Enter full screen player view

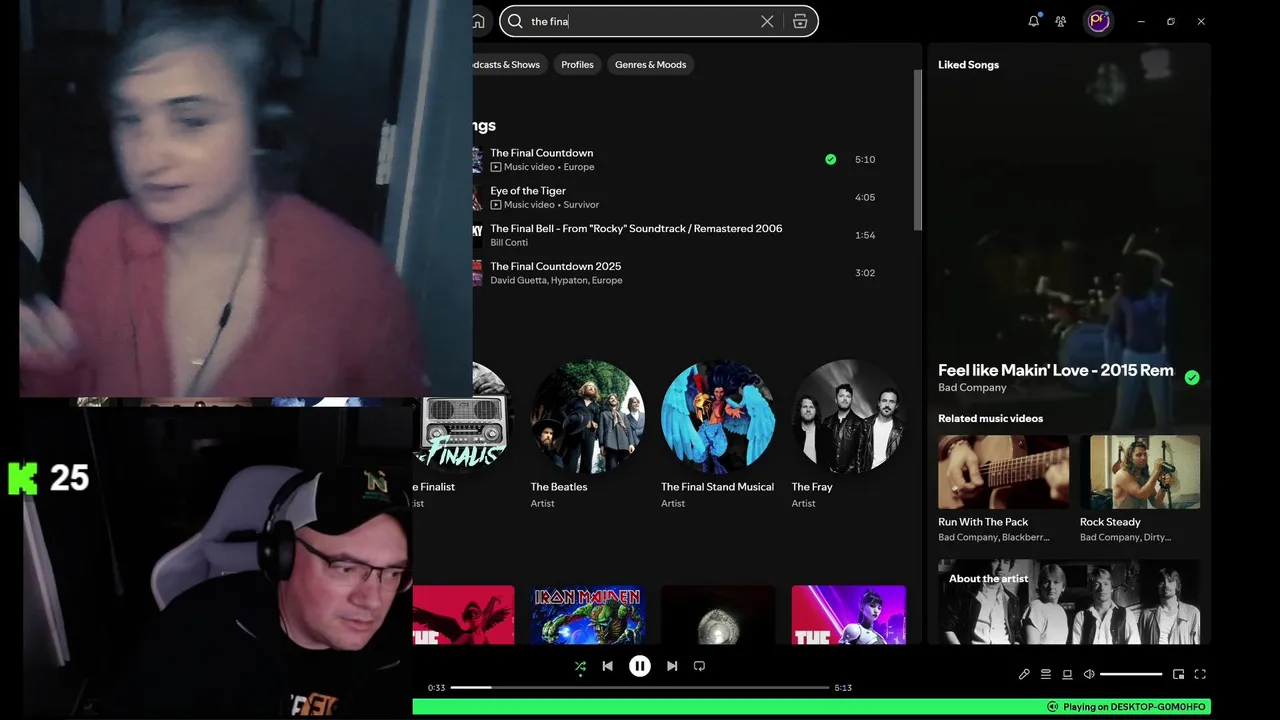click(x=1200, y=674)
